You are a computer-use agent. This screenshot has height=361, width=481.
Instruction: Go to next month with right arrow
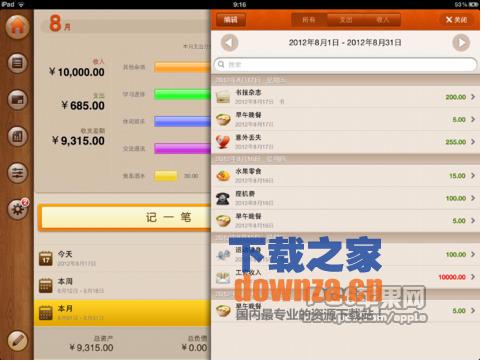click(x=461, y=43)
